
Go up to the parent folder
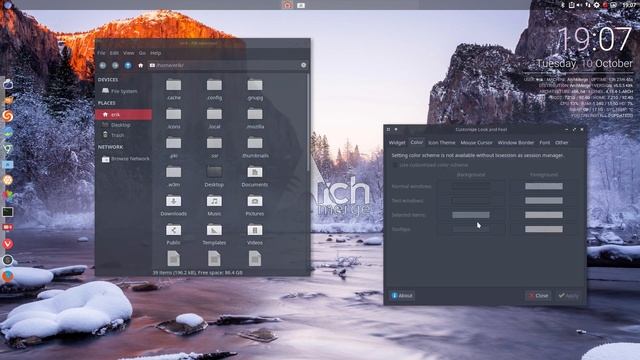[128, 65]
